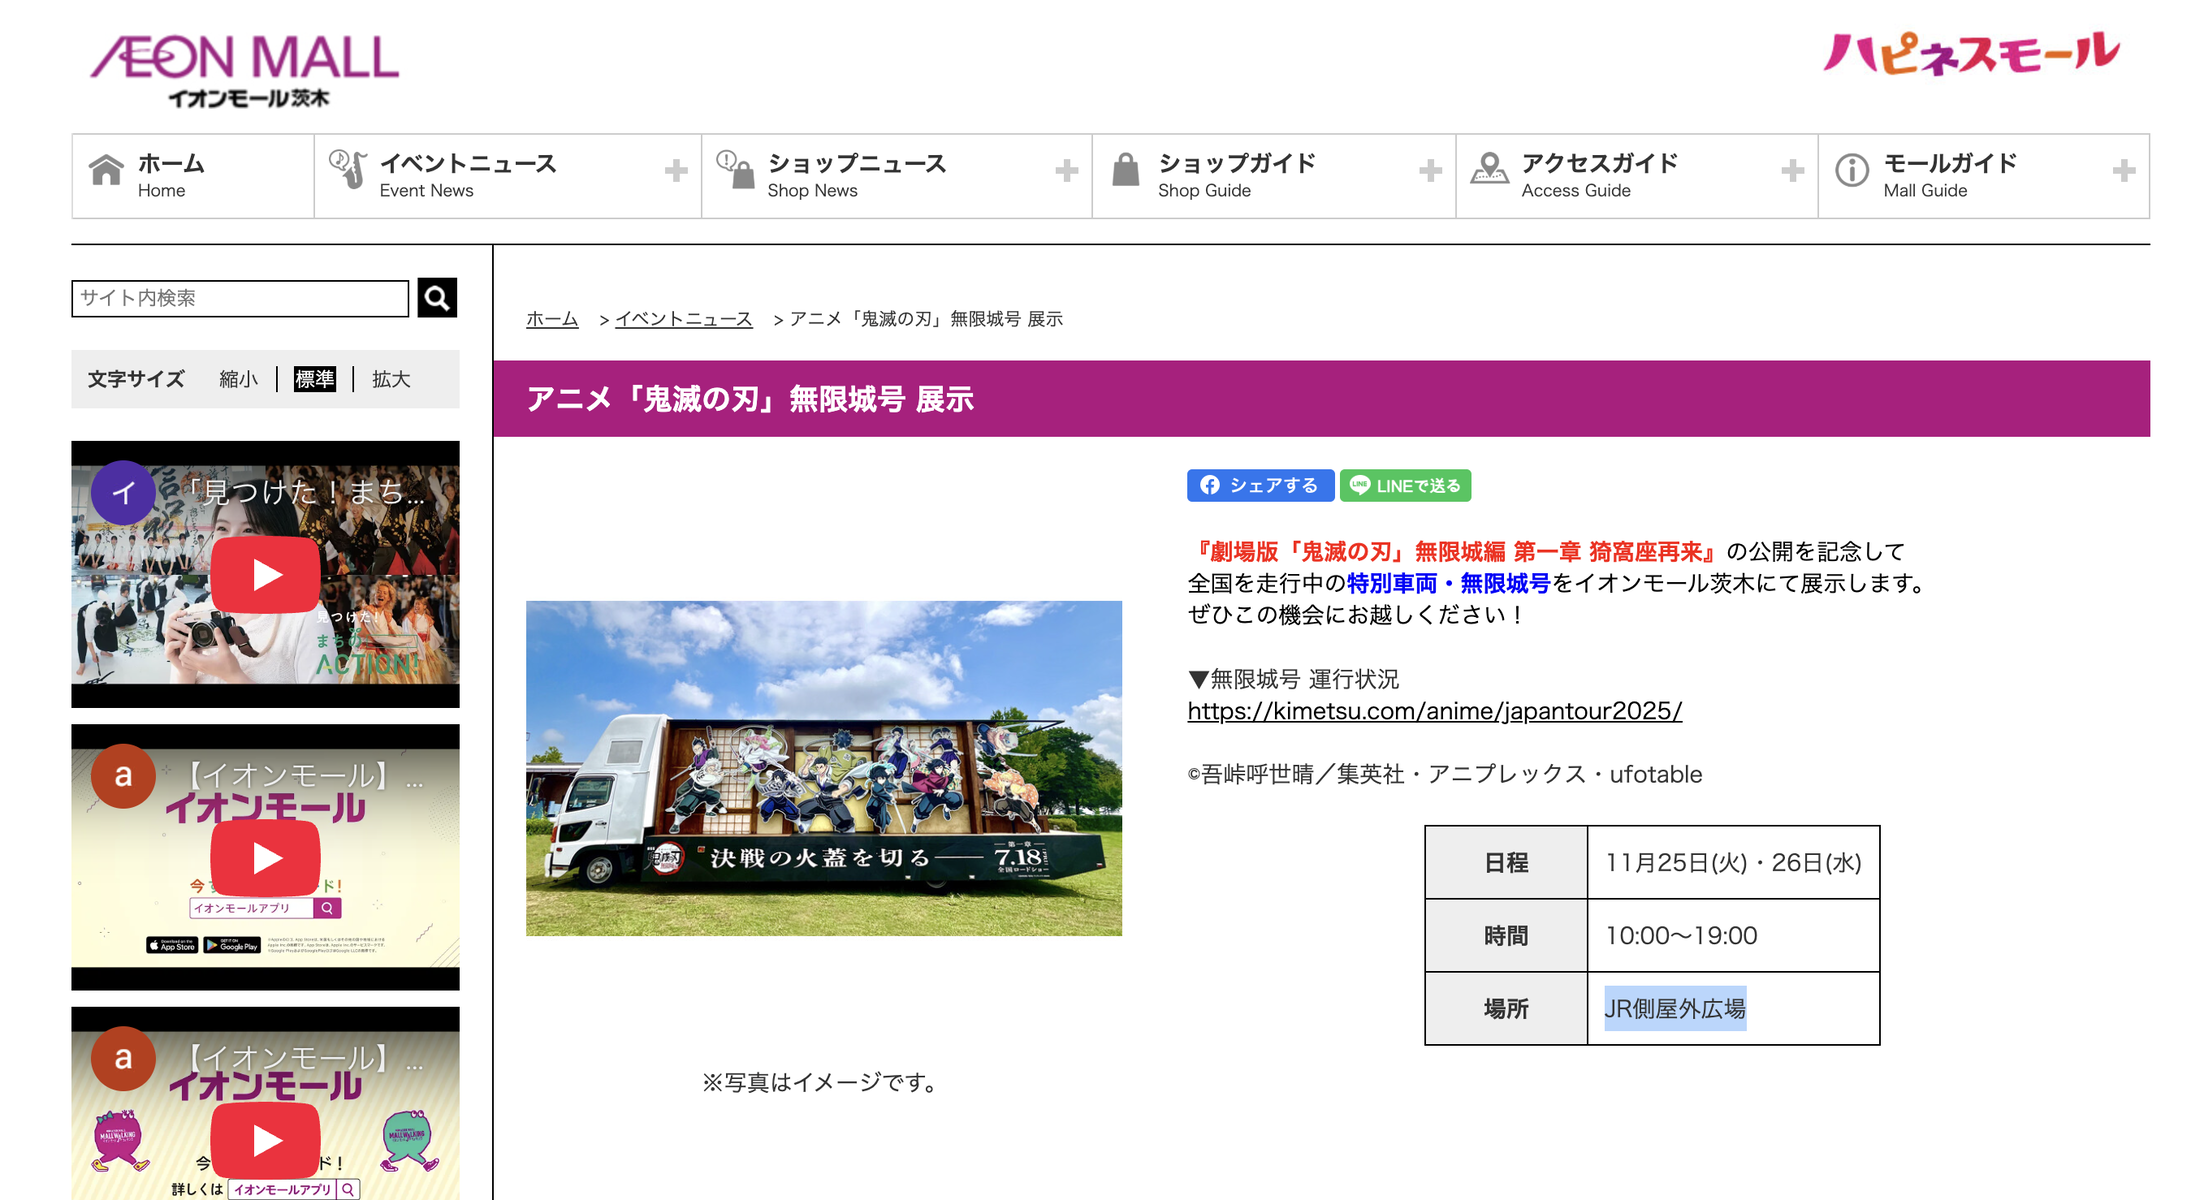The width and height of the screenshot is (2204, 1200).
Task: Open the kimetsu.com japantour2025 link
Action: (1434, 711)
